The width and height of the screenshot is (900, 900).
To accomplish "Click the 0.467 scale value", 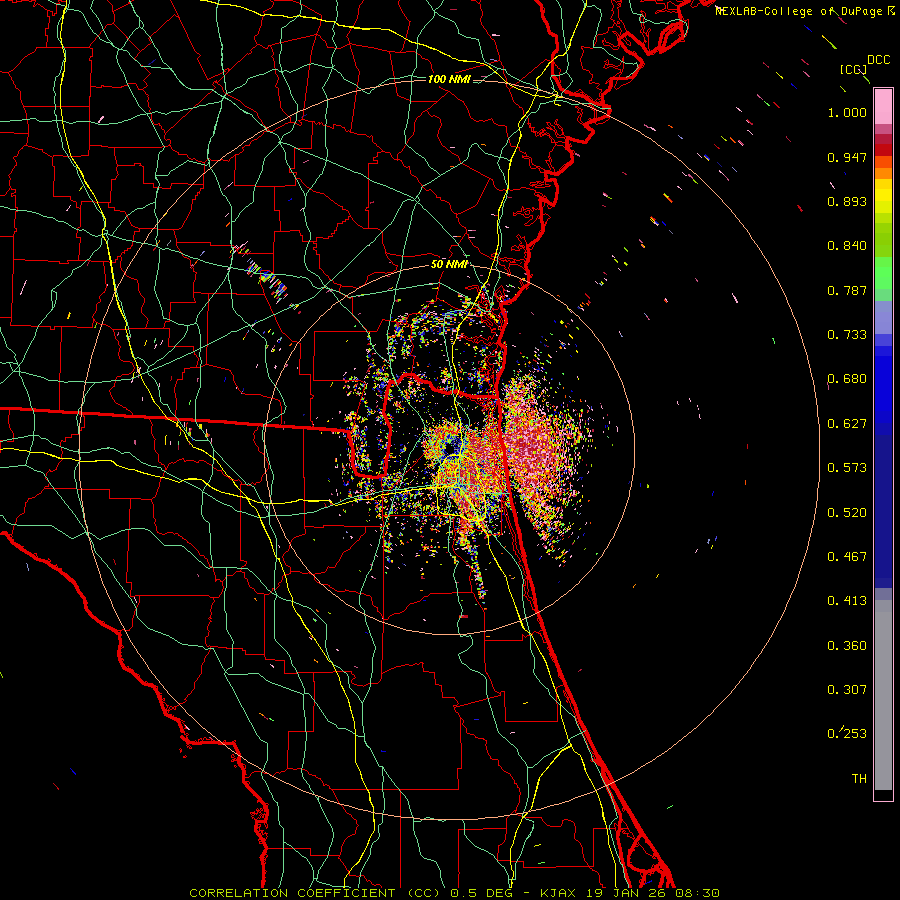I will (847, 557).
